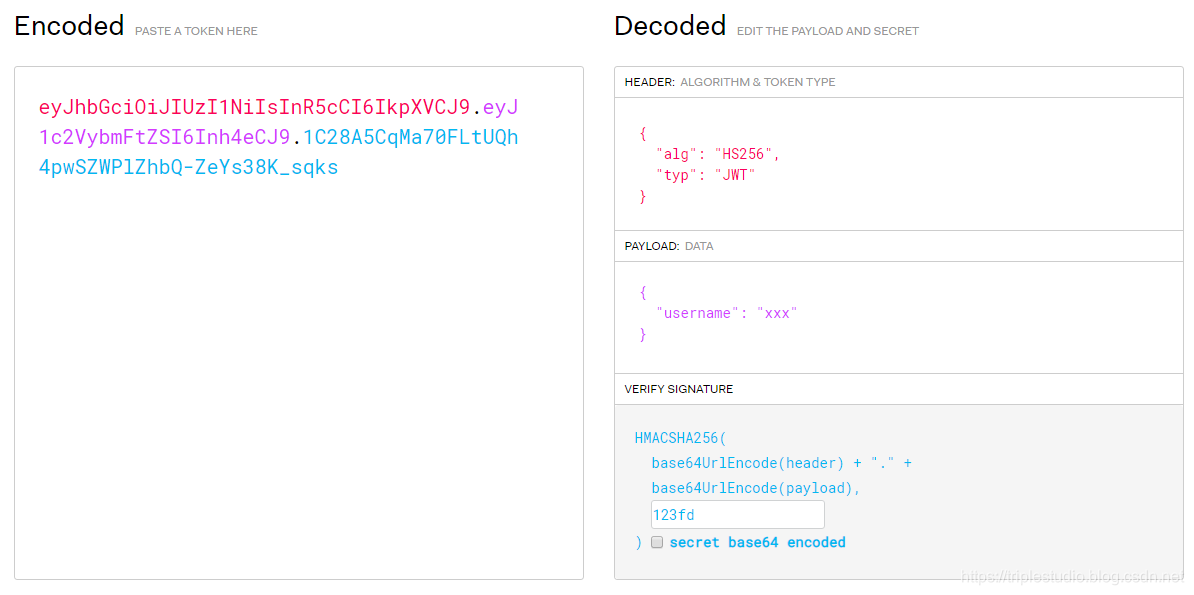
Task: Click the Decoded heading
Action: [670, 26]
